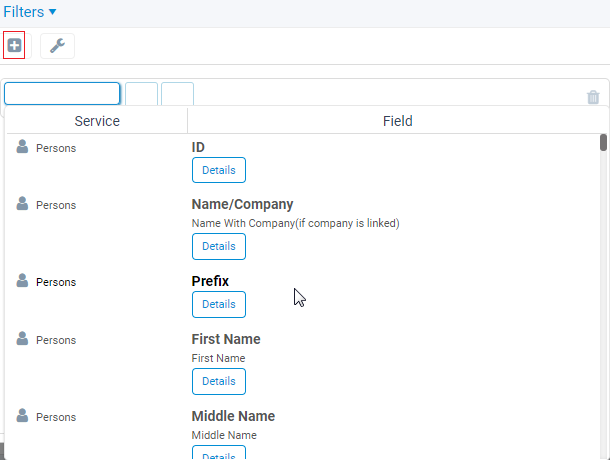Open the wrench settings tool

57,46
